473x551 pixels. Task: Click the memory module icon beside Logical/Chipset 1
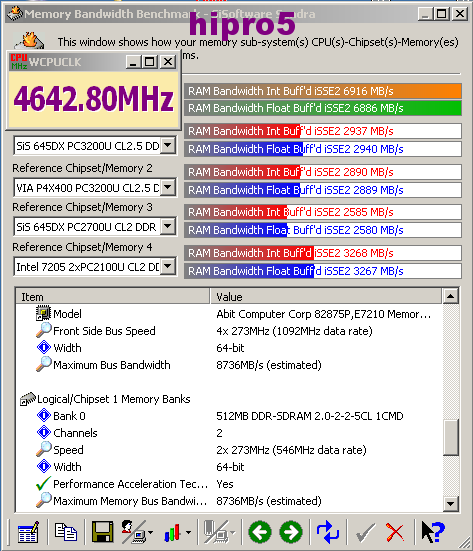pos(28,399)
